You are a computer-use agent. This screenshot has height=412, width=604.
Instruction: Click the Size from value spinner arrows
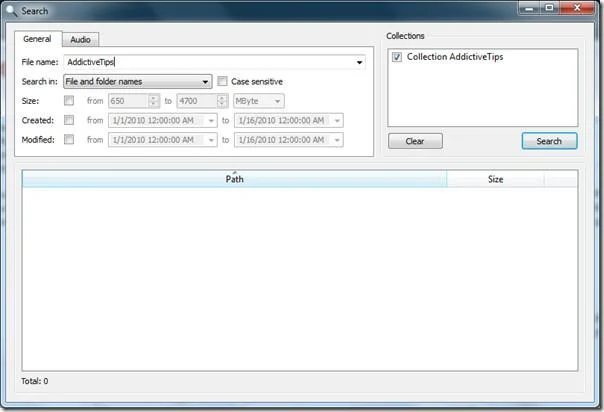tap(154, 101)
